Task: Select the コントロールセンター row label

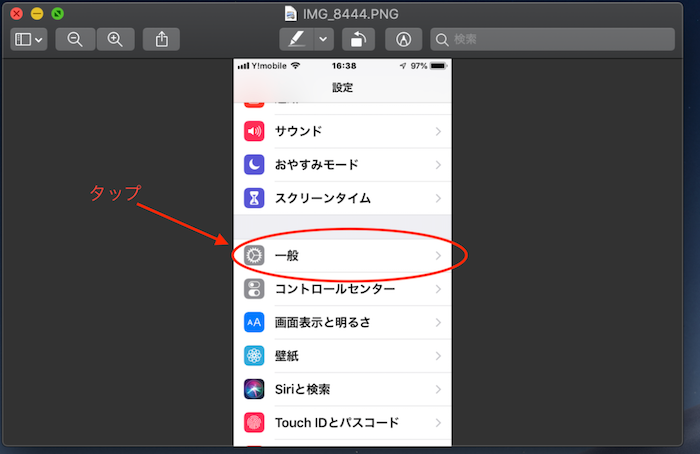Action: [x=335, y=289]
